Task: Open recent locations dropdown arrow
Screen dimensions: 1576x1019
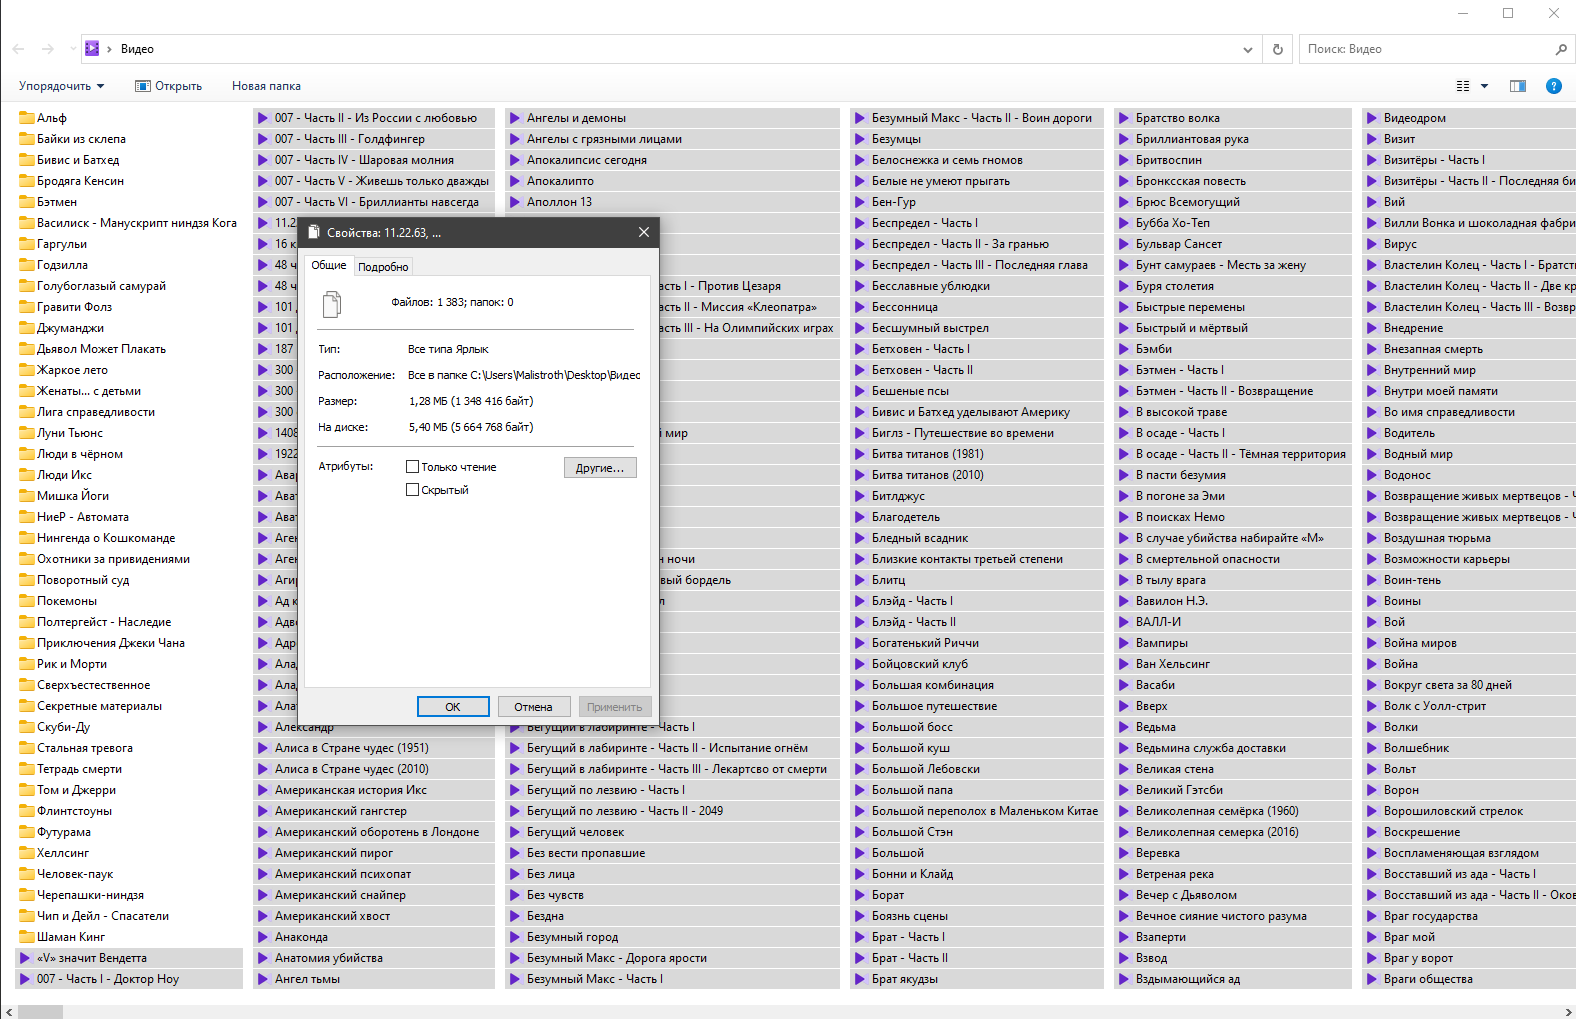Action: (x=72, y=49)
